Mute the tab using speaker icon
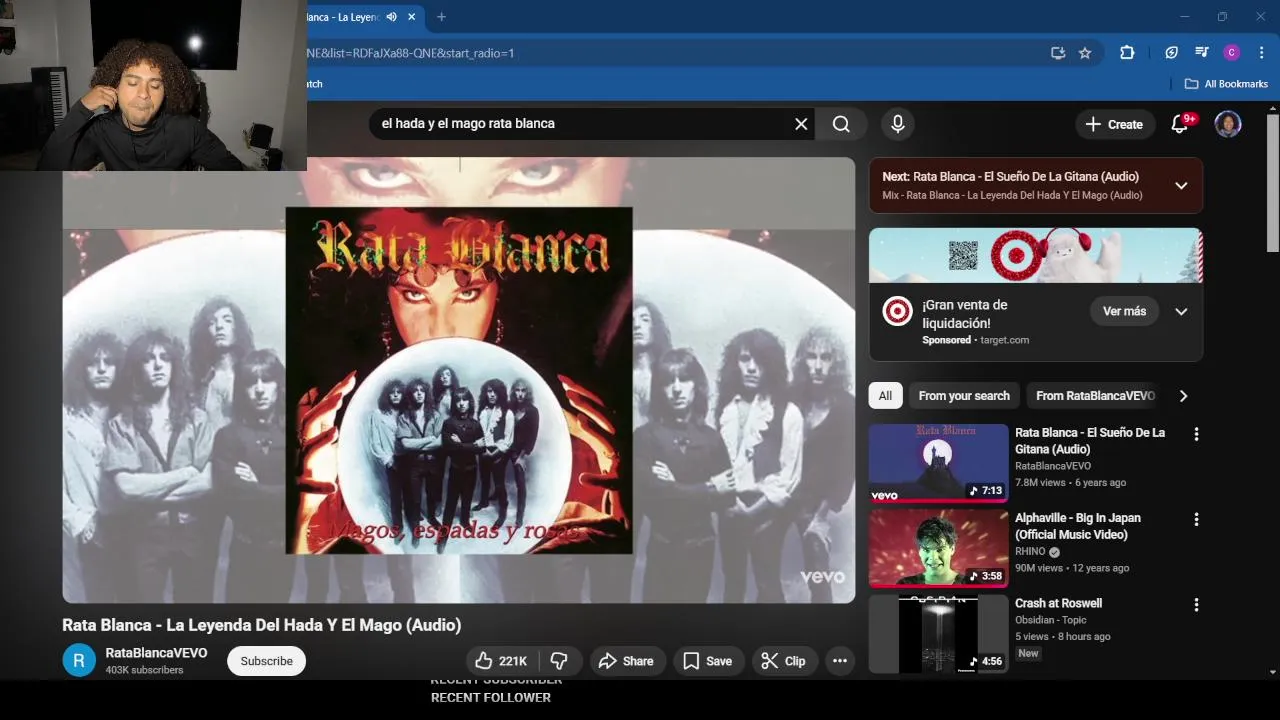Screen dimensions: 1280x720 [392, 17]
